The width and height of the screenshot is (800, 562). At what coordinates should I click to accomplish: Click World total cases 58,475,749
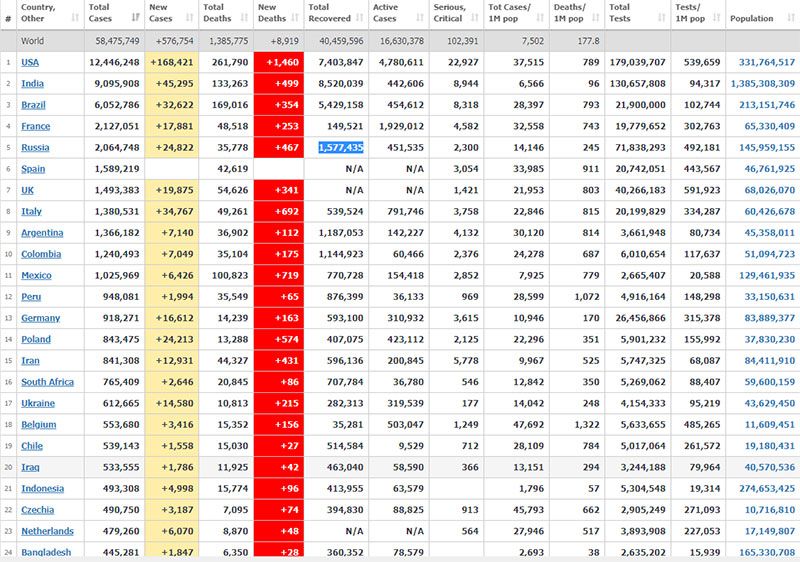click(x=117, y=41)
